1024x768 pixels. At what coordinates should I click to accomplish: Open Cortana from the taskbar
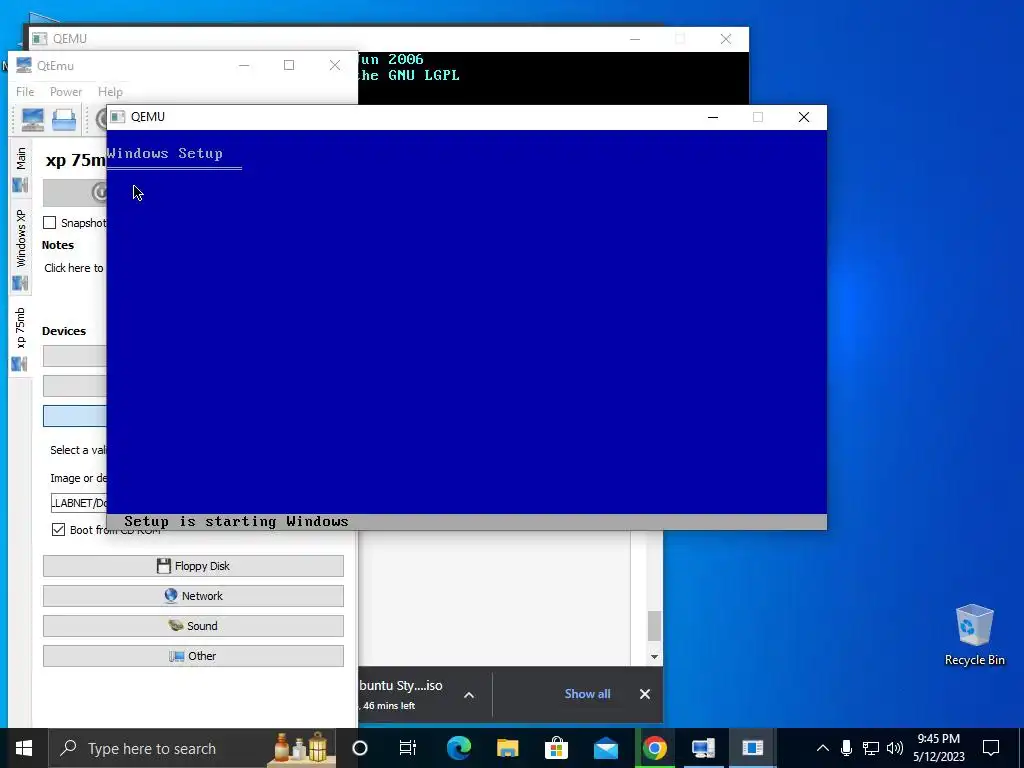360,748
